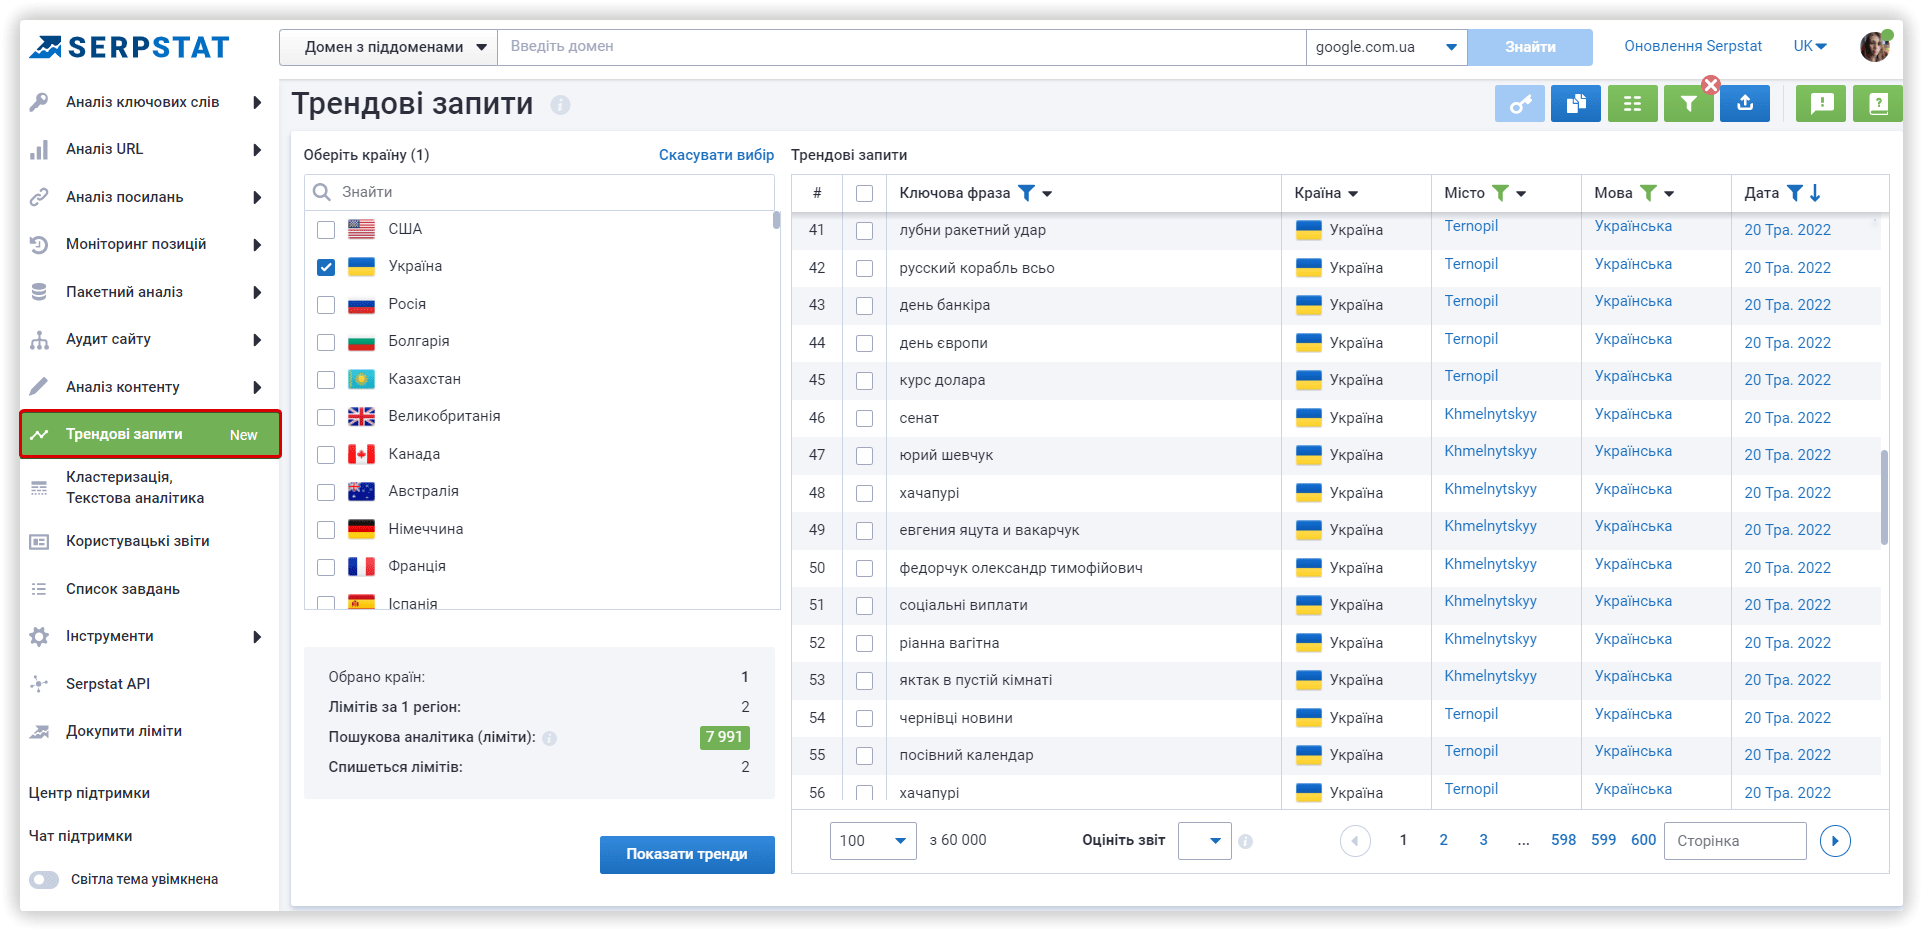The image size is (1923, 931).
Task: Click the SERPSTAT logo
Action: 129,47
